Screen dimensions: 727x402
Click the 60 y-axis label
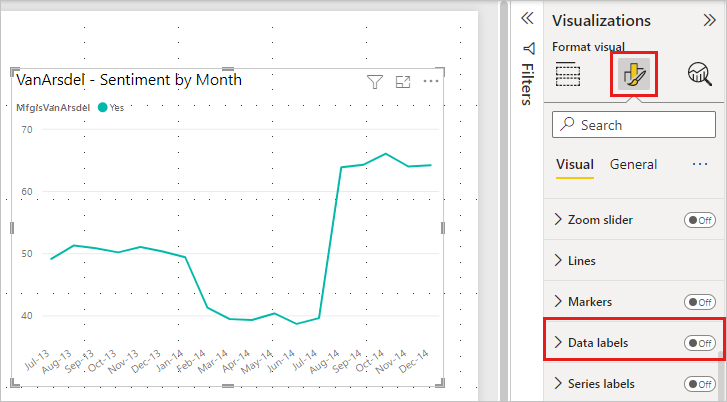[x=27, y=191]
